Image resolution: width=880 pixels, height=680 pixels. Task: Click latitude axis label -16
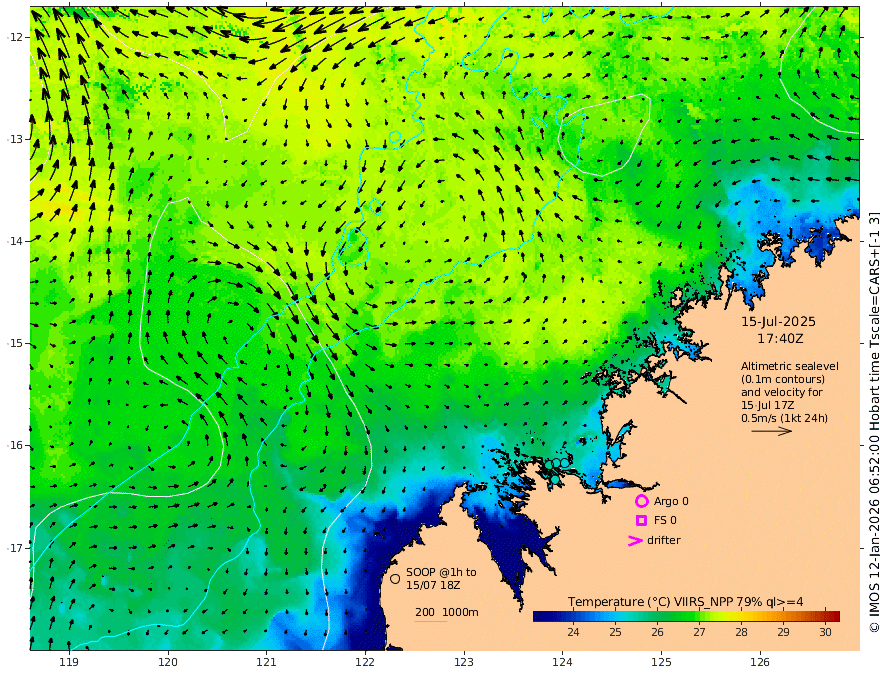coord(16,445)
